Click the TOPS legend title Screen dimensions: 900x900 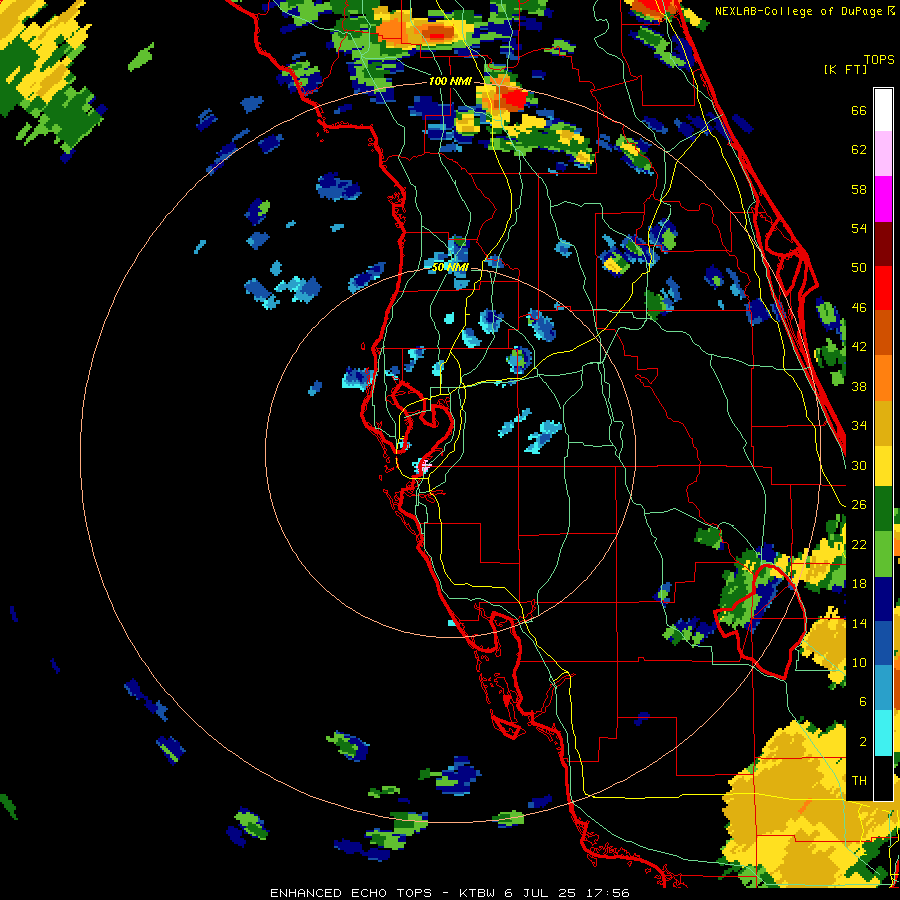pos(879,59)
